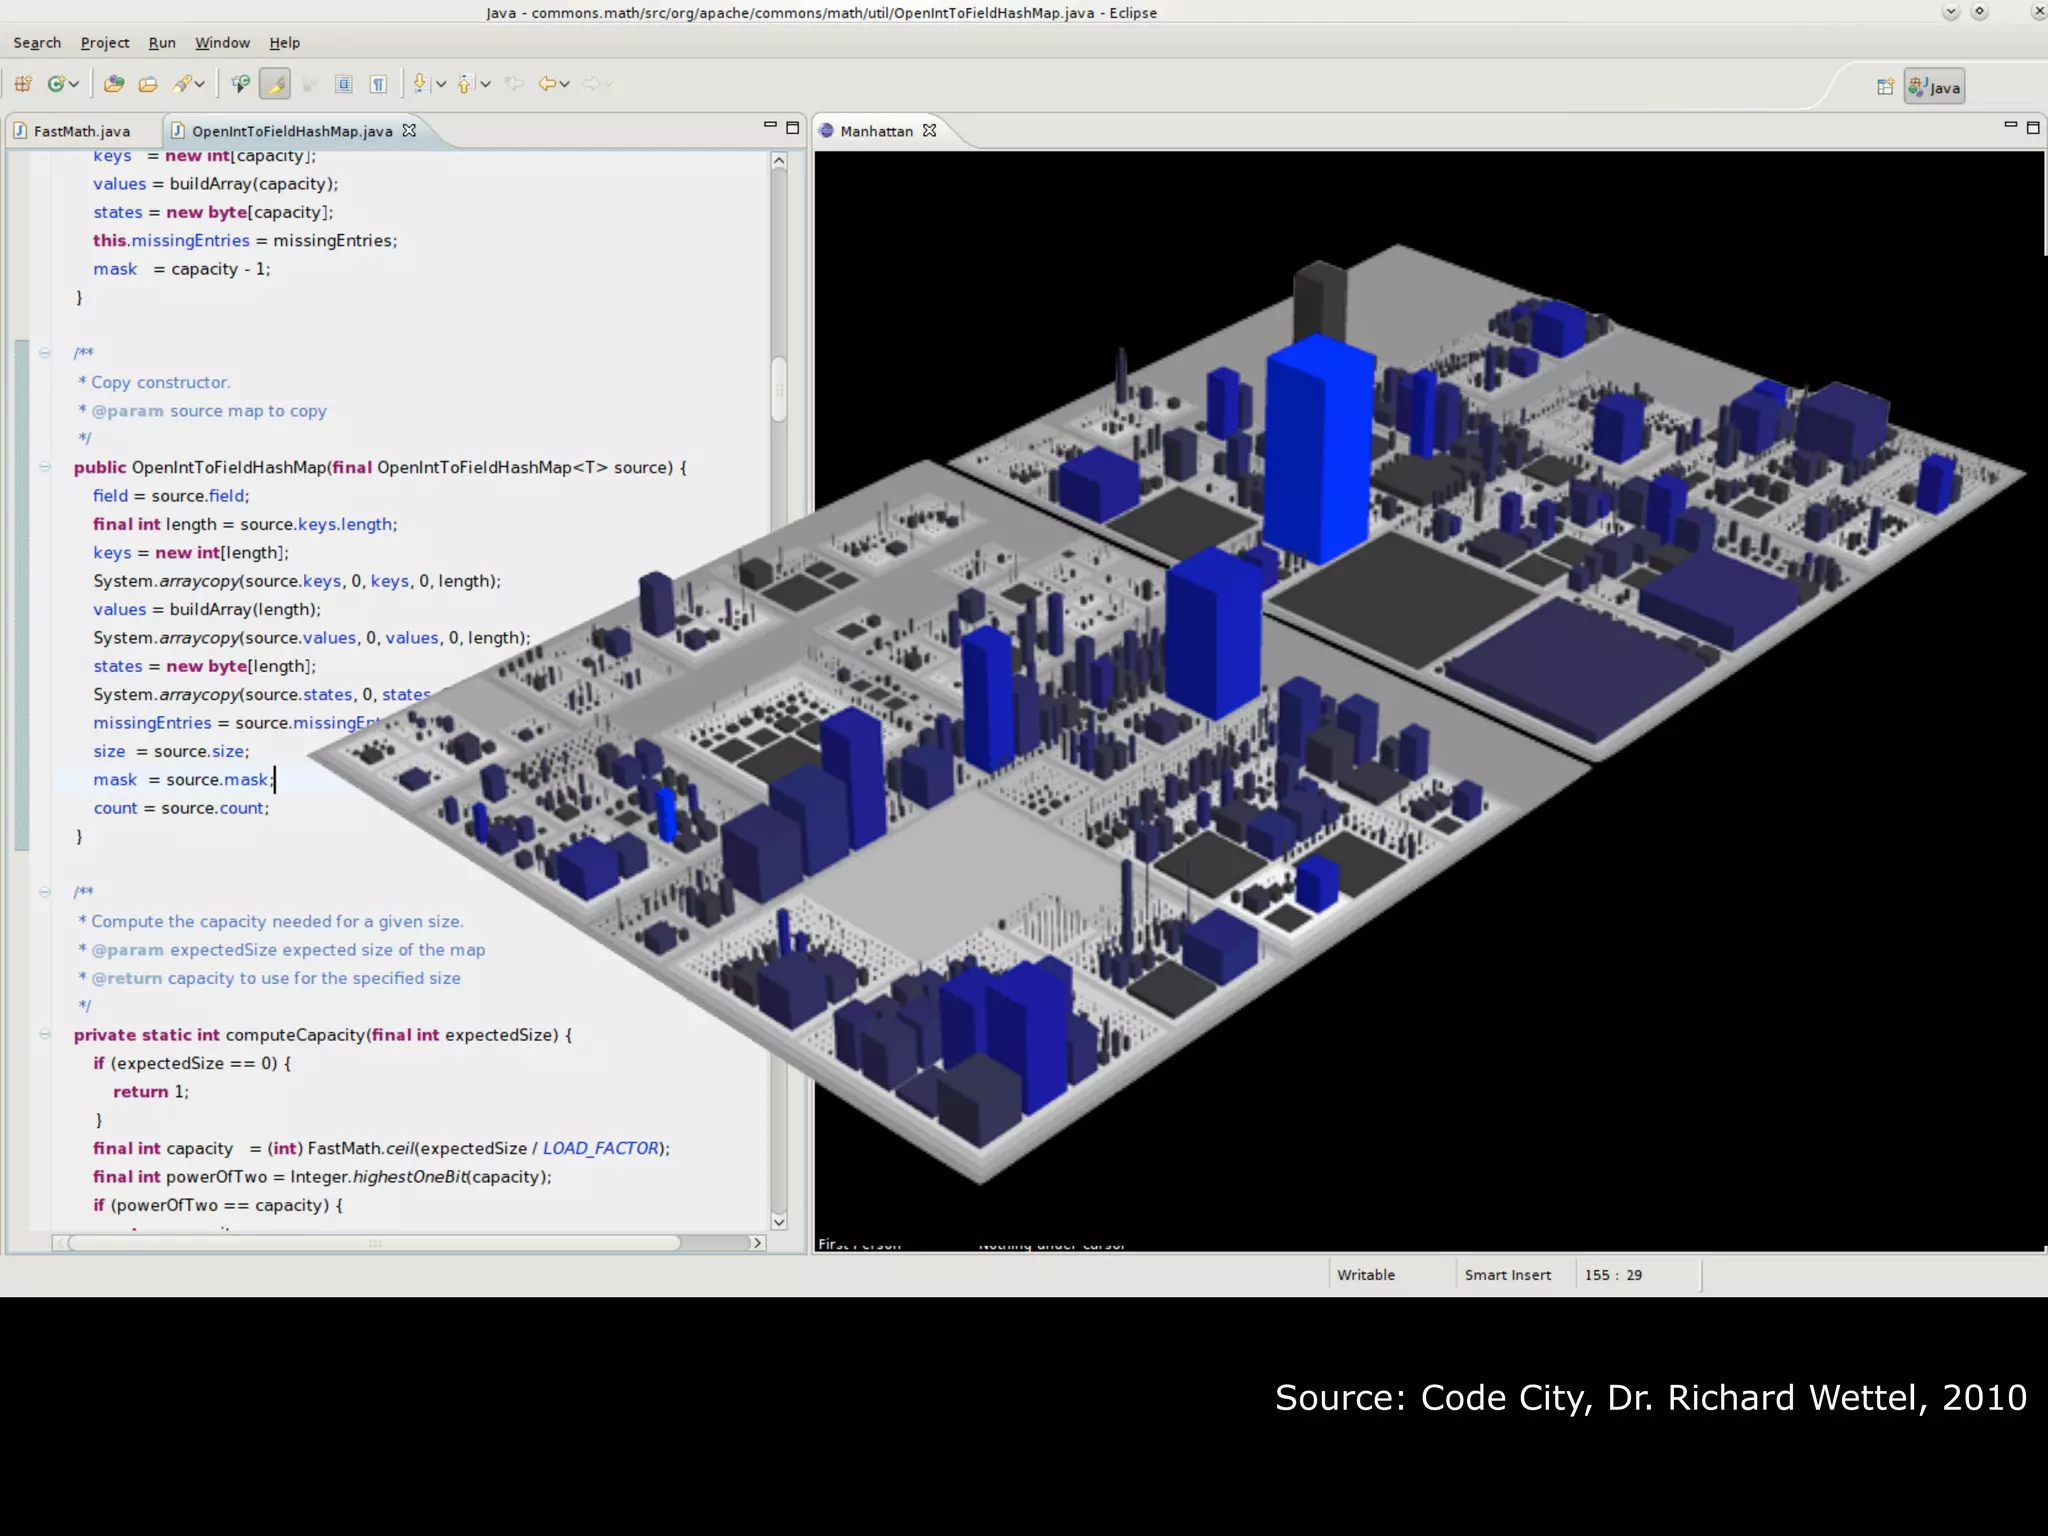Select the Java perspective button
The width and height of the screenshot is (2048, 1536).
tap(1934, 87)
